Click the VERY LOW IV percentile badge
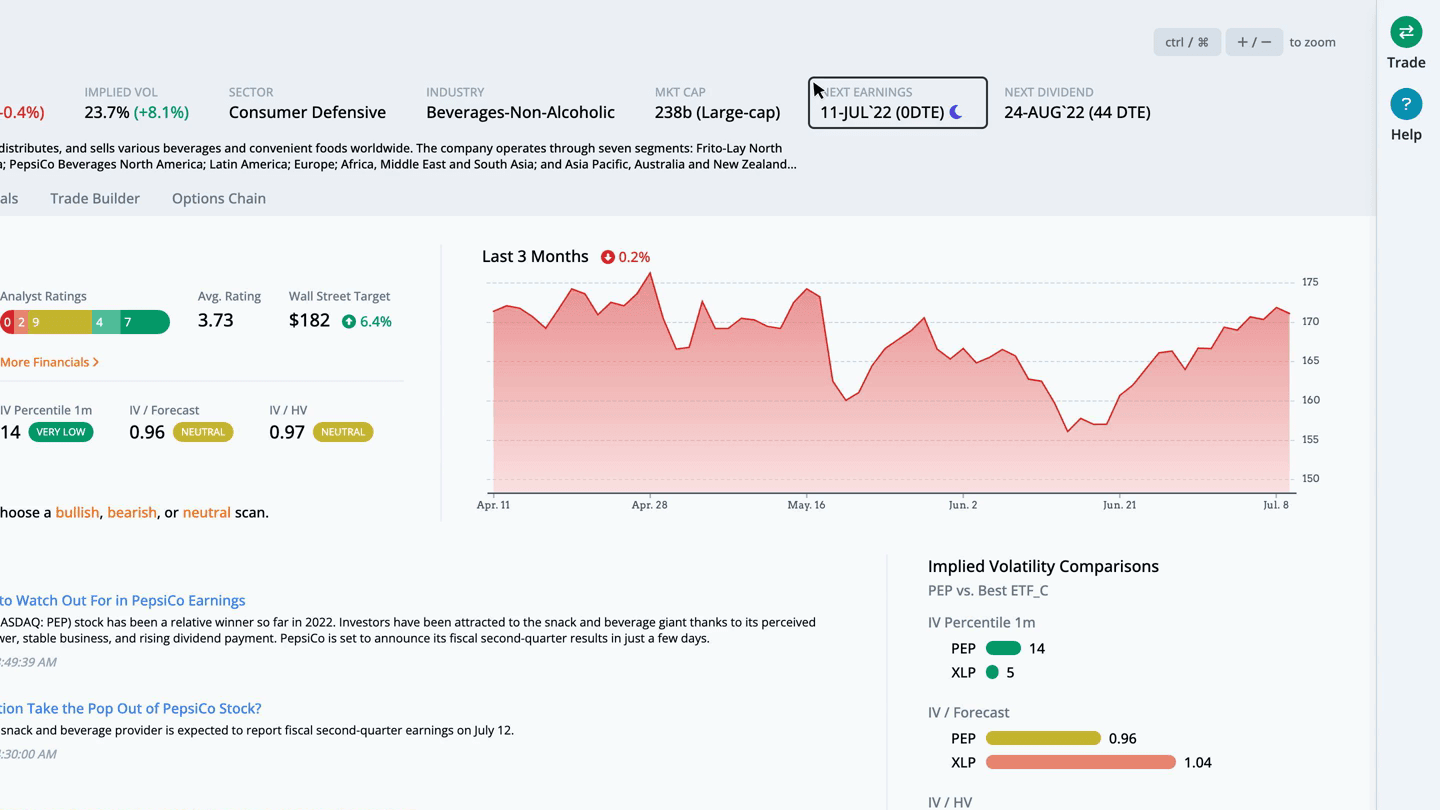Image resolution: width=1440 pixels, height=810 pixels. click(61, 432)
